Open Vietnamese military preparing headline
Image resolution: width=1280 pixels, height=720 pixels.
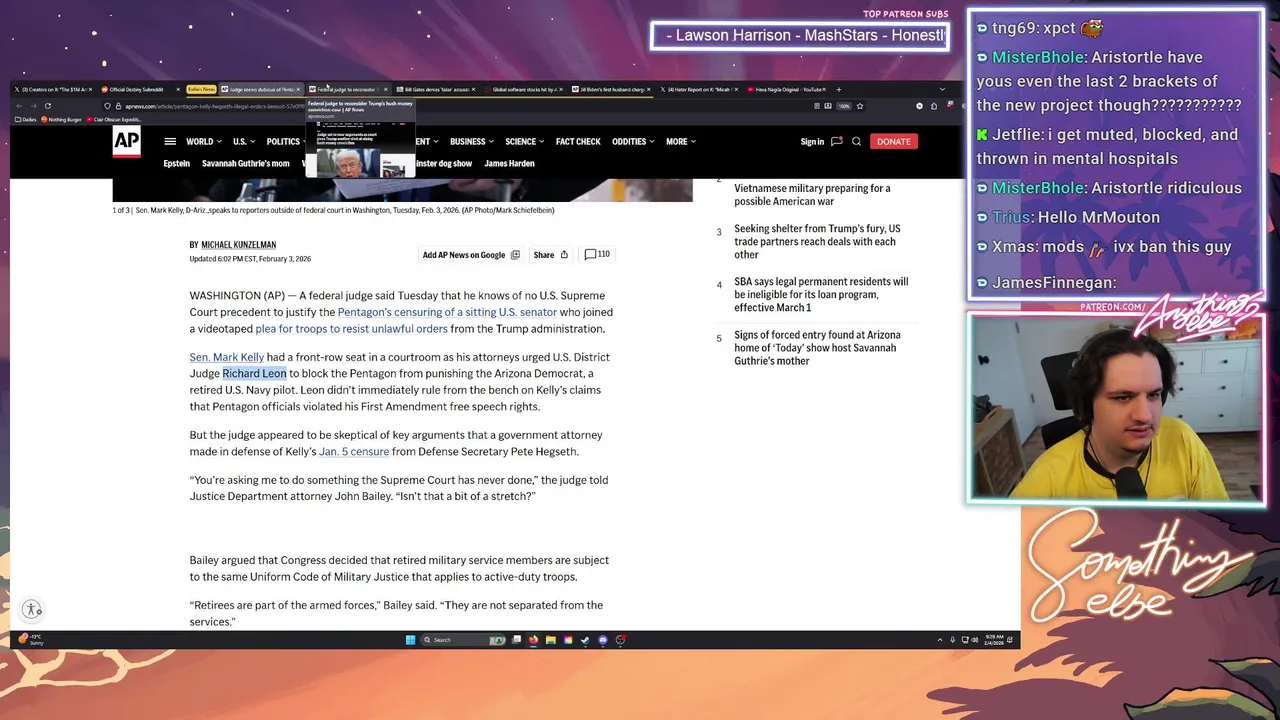click(x=812, y=195)
